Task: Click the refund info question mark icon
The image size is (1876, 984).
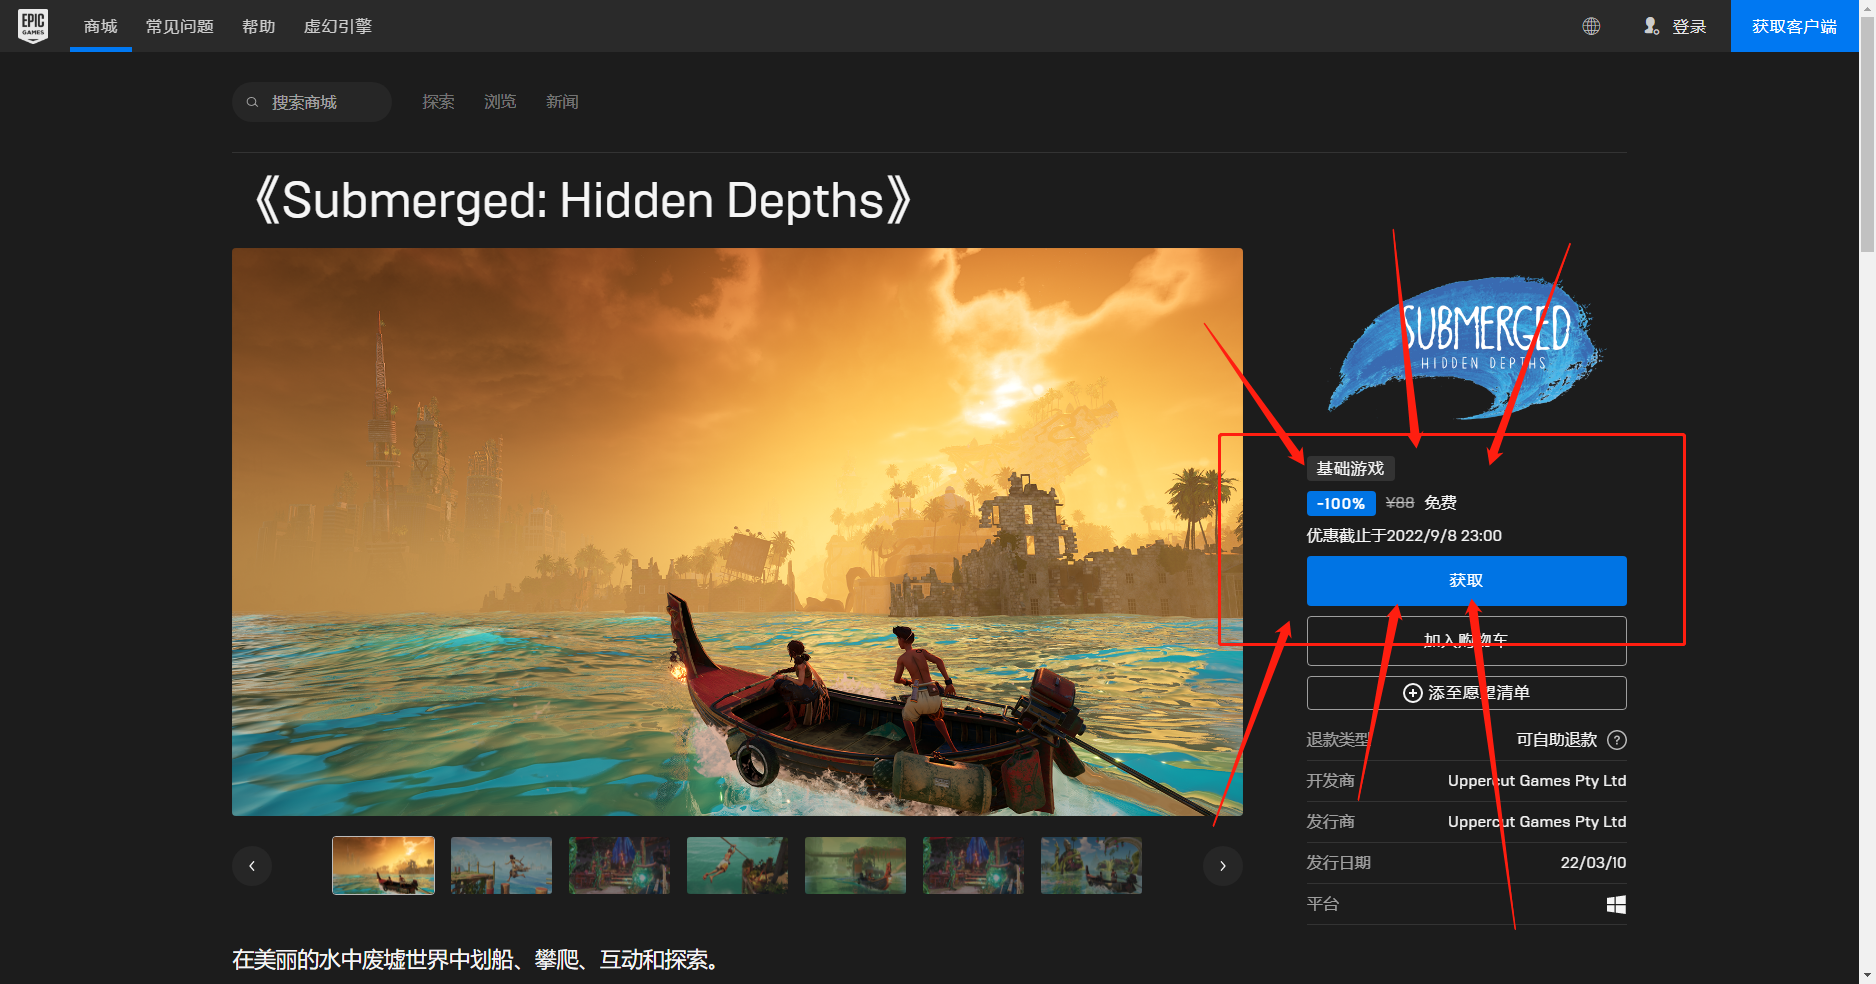Action: point(1618,740)
